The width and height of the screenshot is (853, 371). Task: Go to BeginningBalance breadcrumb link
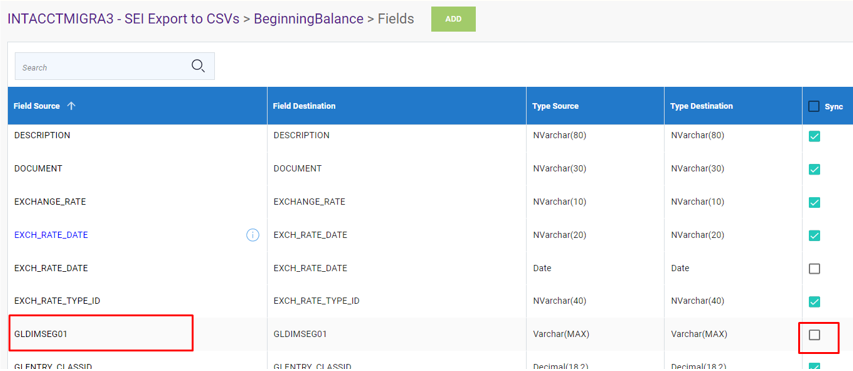pyautogui.click(x=308, y=19)
